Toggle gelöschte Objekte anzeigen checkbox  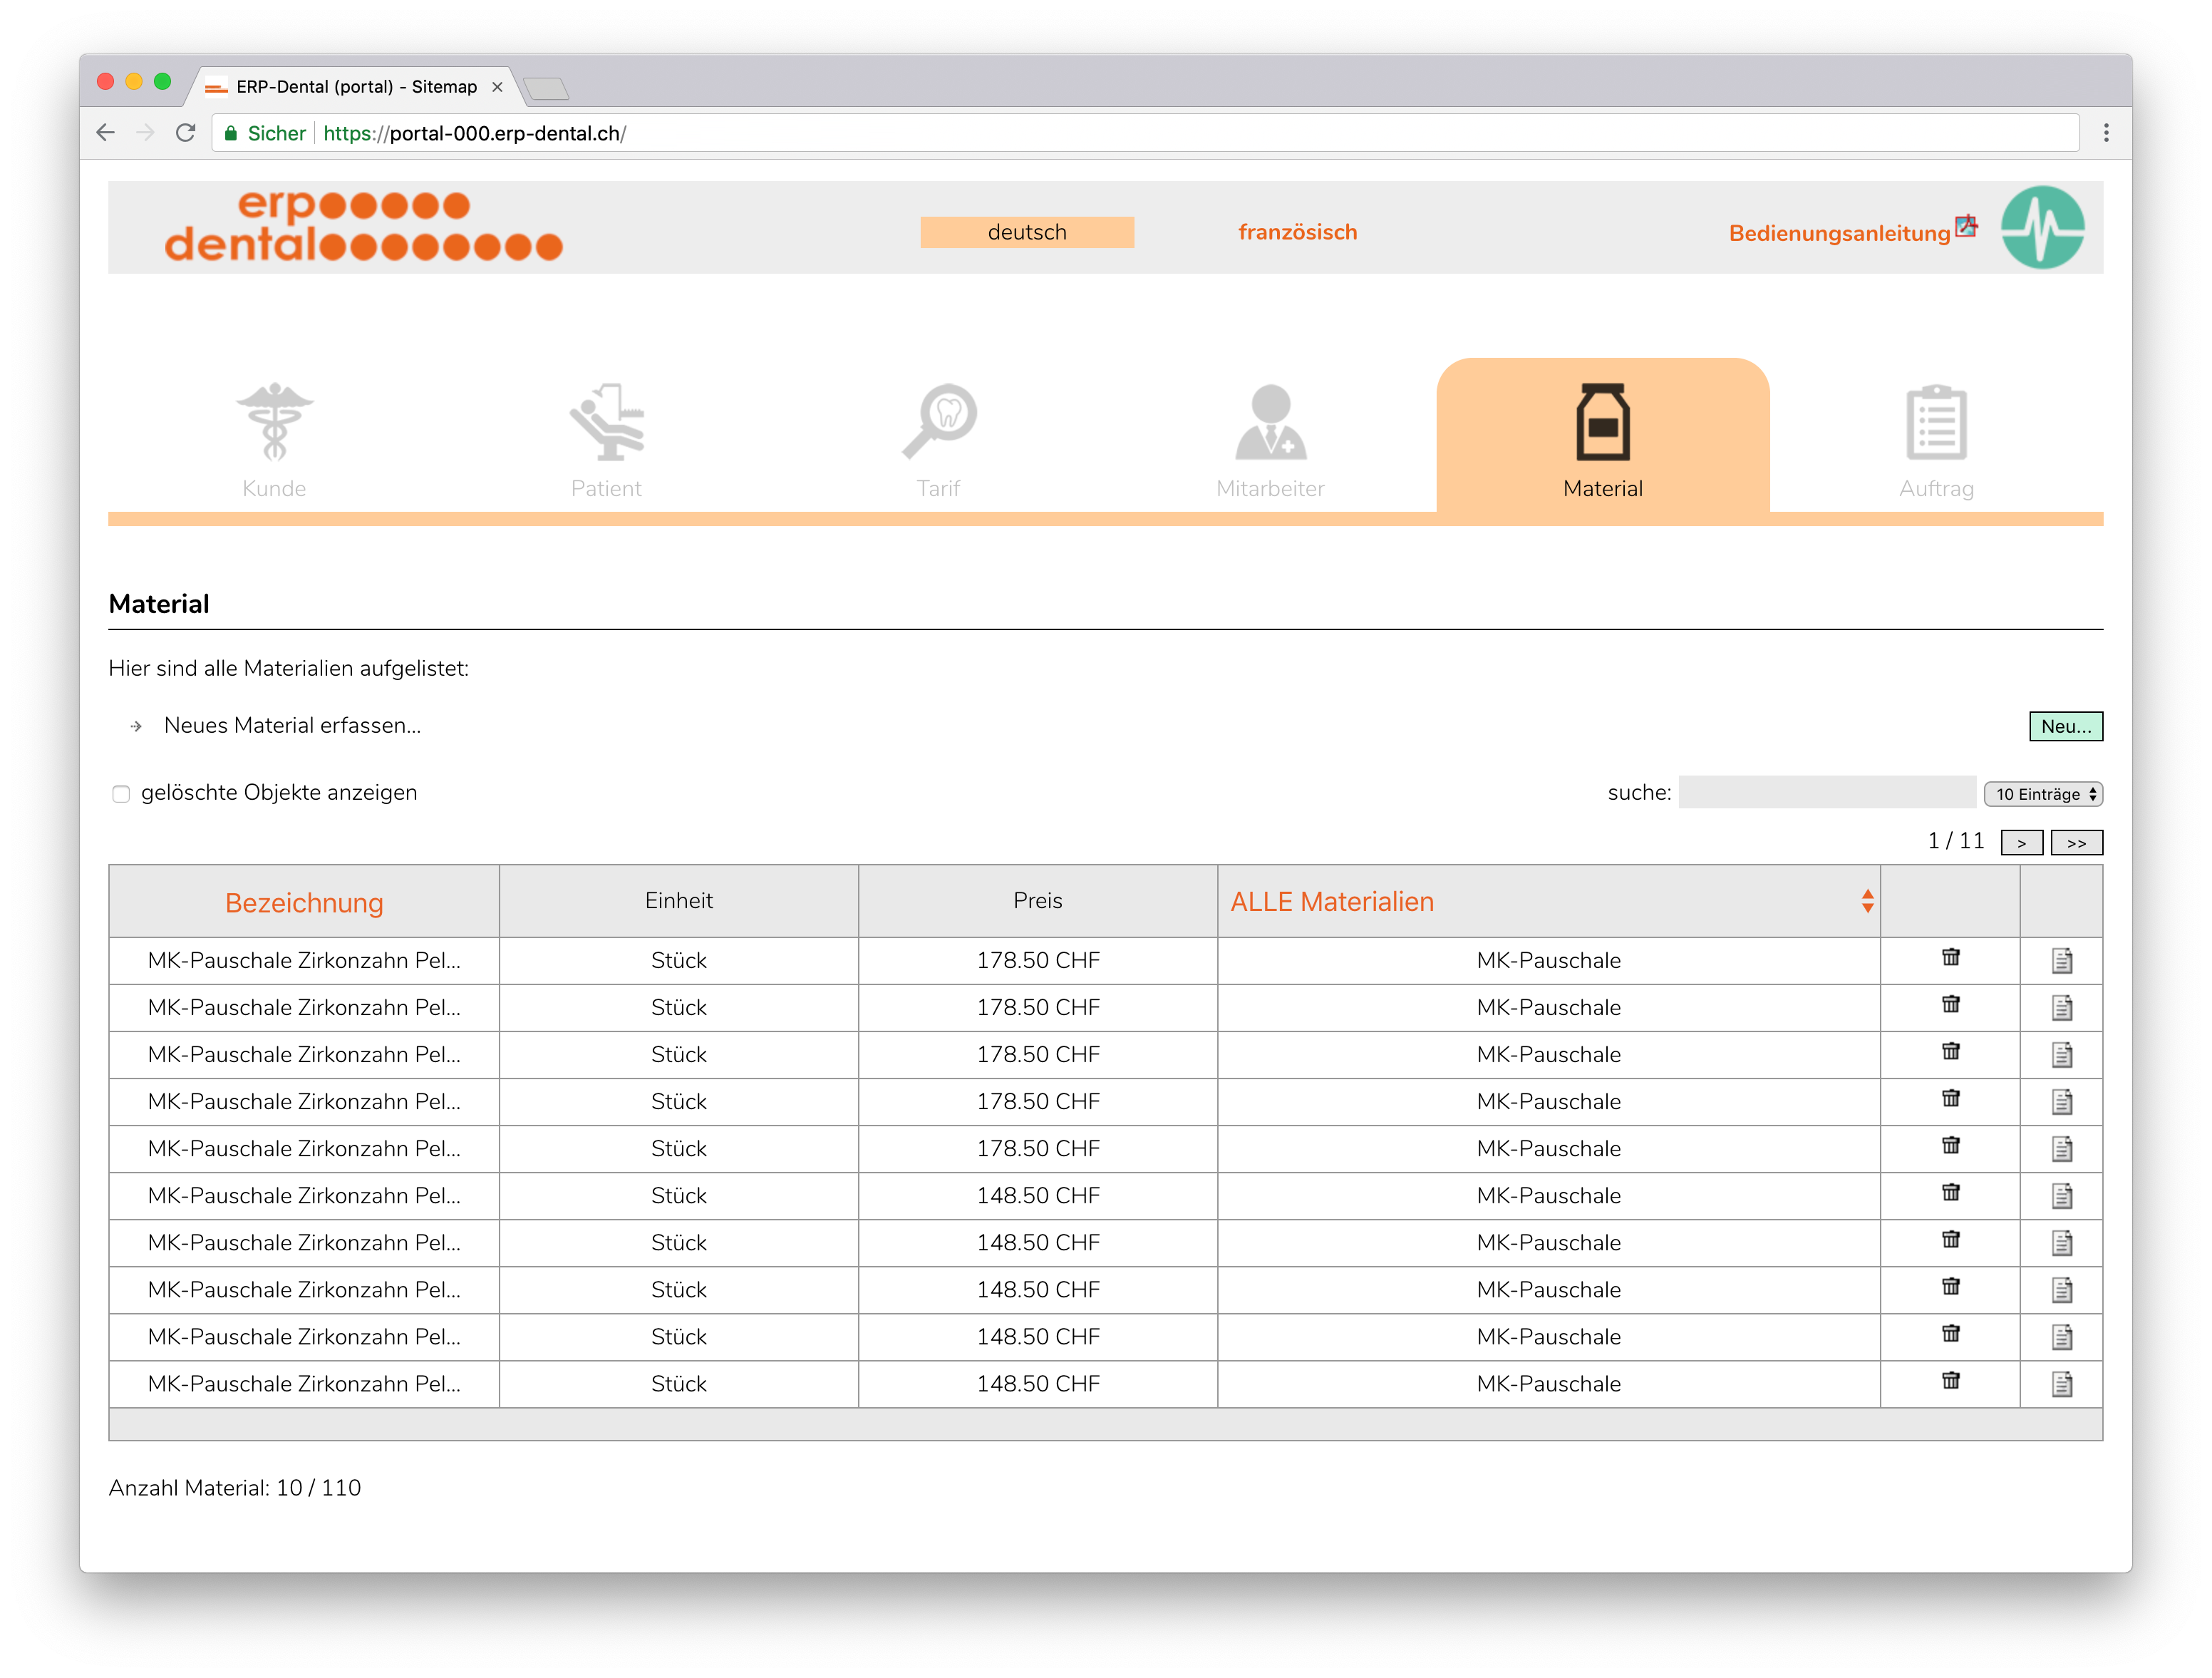point(121,794)
